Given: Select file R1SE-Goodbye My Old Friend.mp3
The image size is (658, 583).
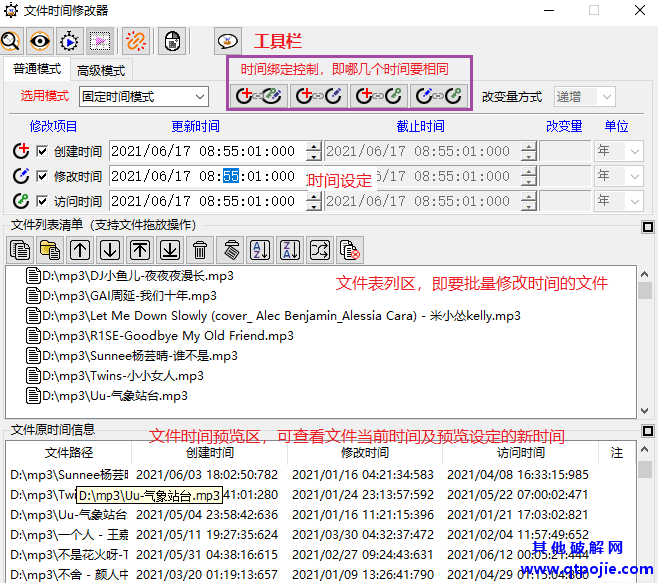Looking at the screenshot, I should [x=159, y=336].
